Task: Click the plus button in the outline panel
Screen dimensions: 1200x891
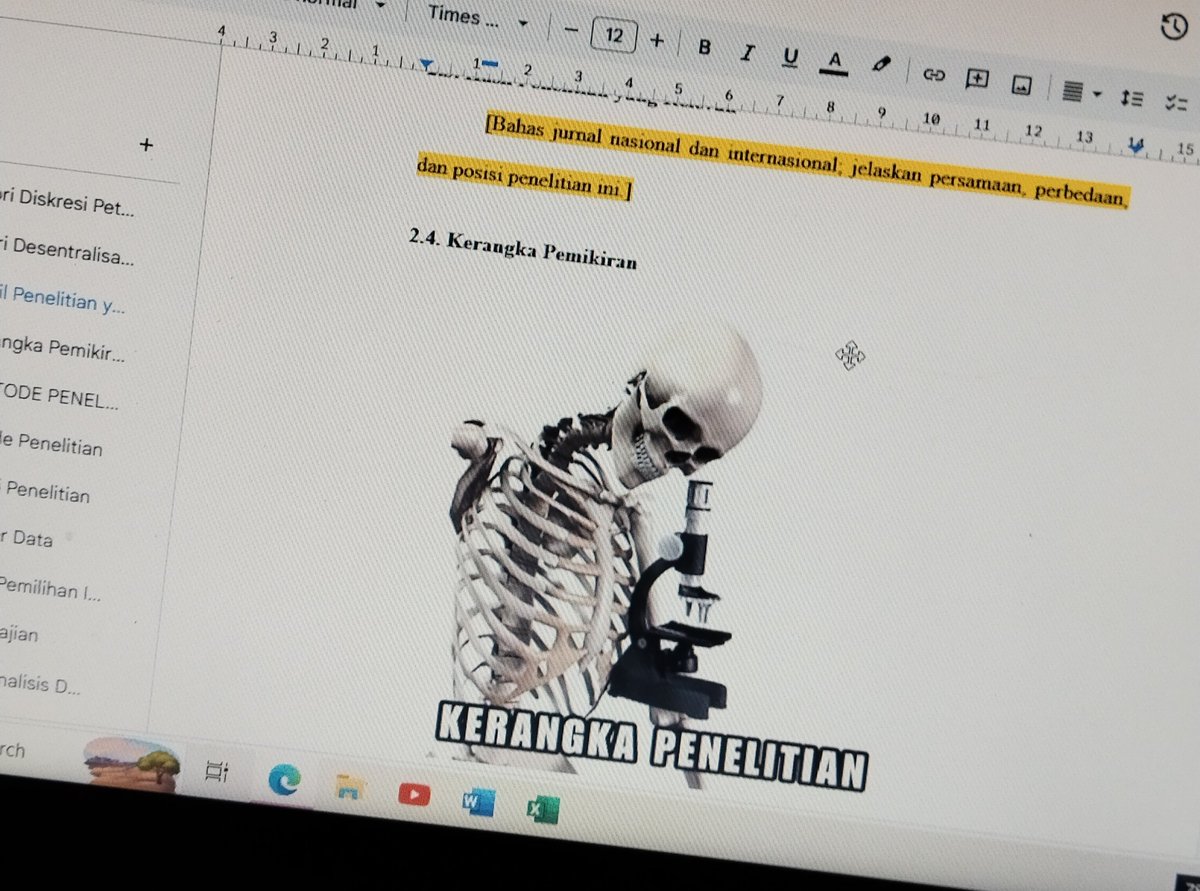Action: click(x=146, y=145)
